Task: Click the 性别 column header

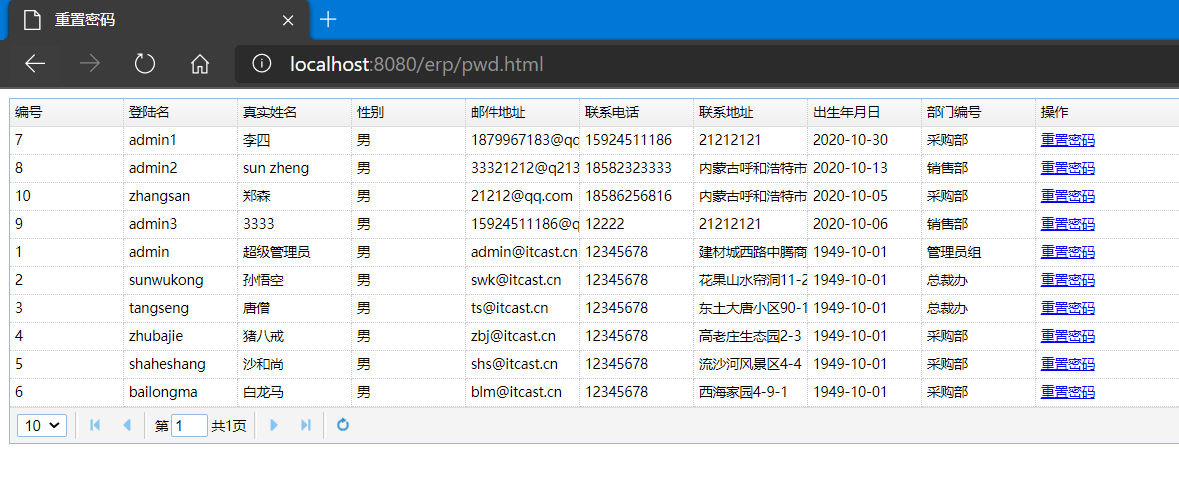Action: point(408,113)
